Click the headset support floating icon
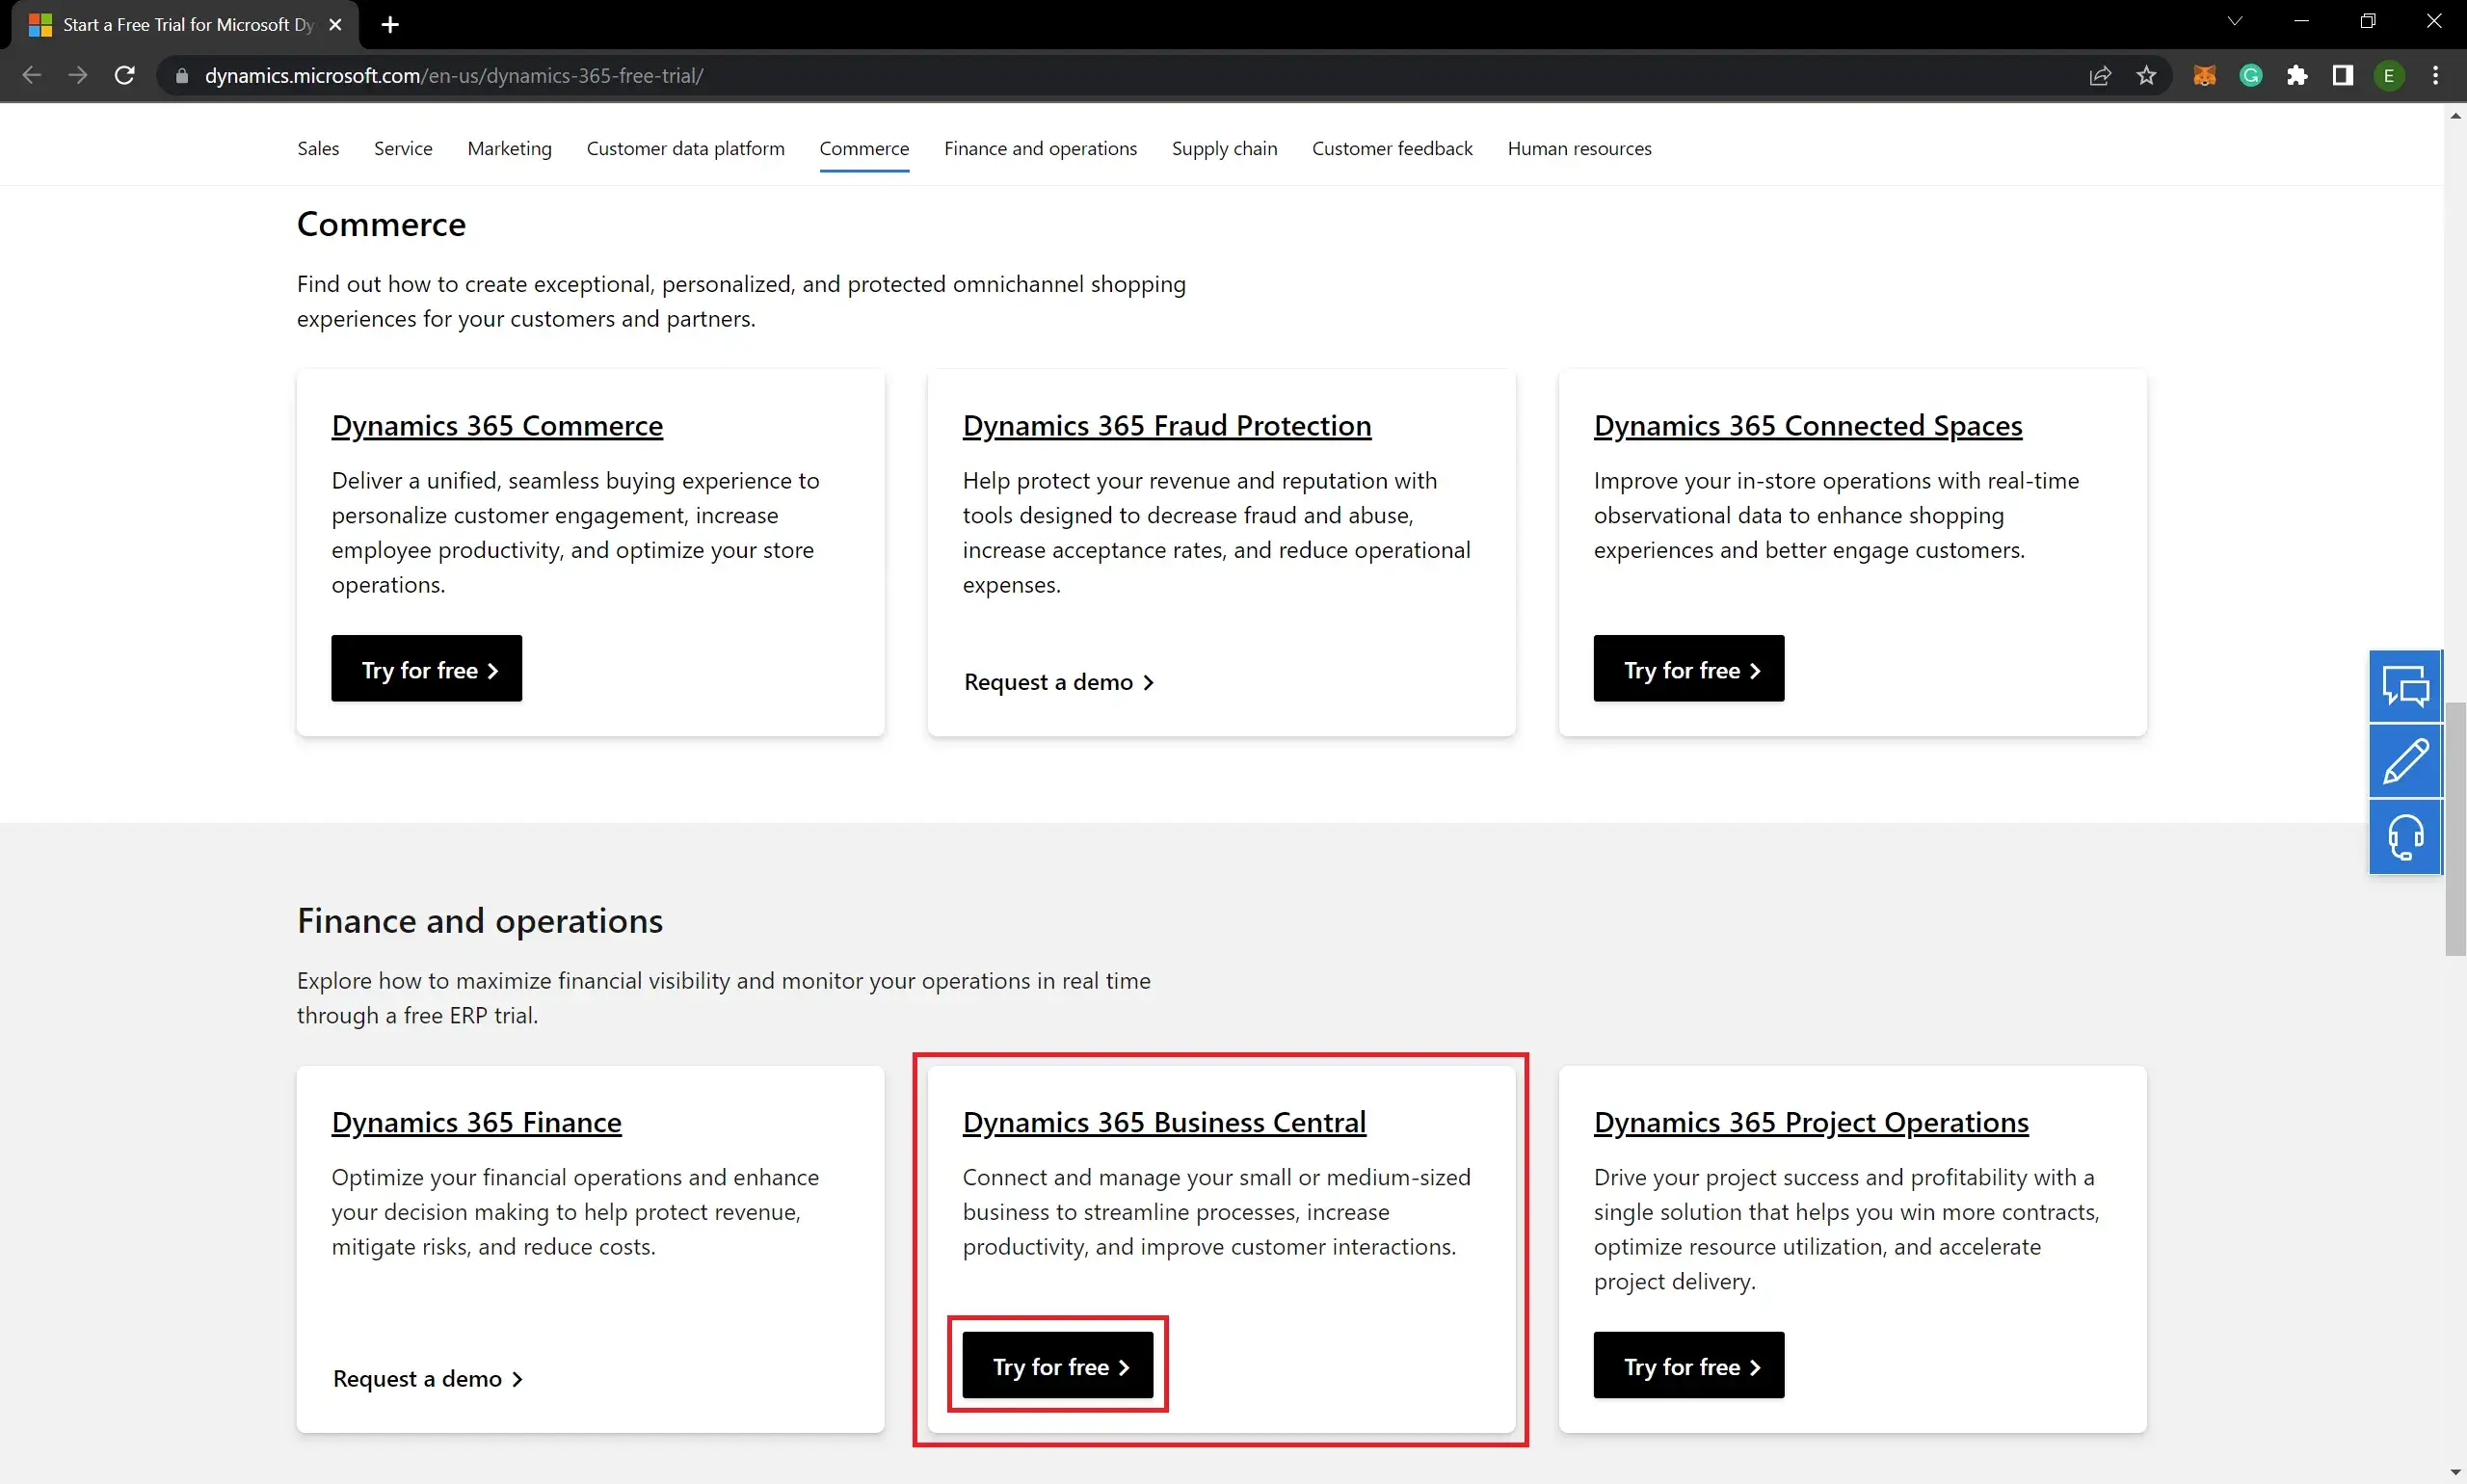 [x=2405, y=838]
